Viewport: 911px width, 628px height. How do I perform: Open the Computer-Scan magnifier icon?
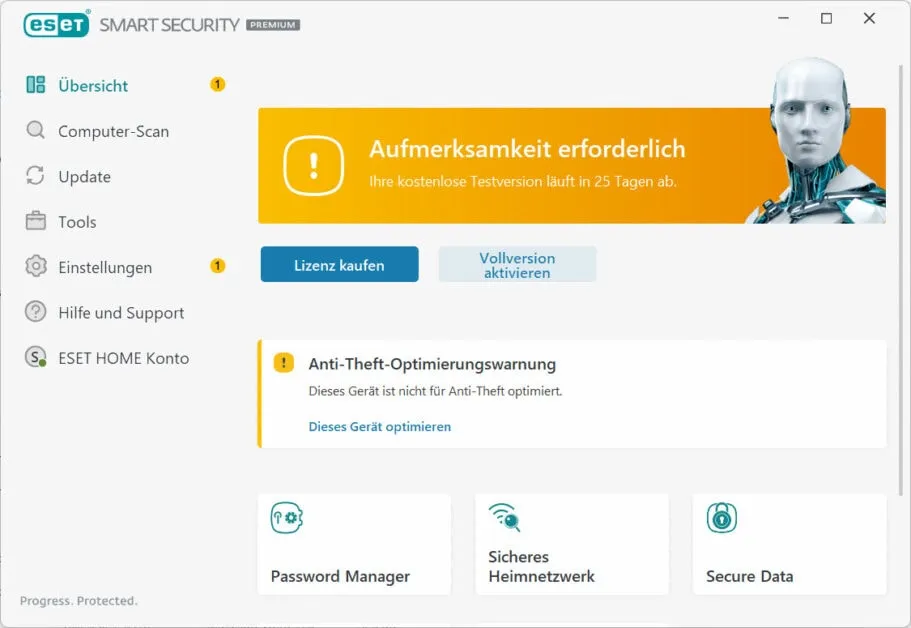point(34,131)
